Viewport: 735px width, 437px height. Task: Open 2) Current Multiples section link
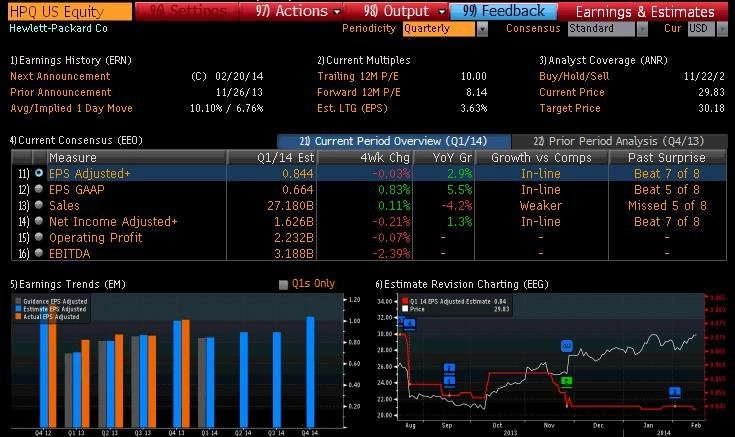tap(364, 60)
